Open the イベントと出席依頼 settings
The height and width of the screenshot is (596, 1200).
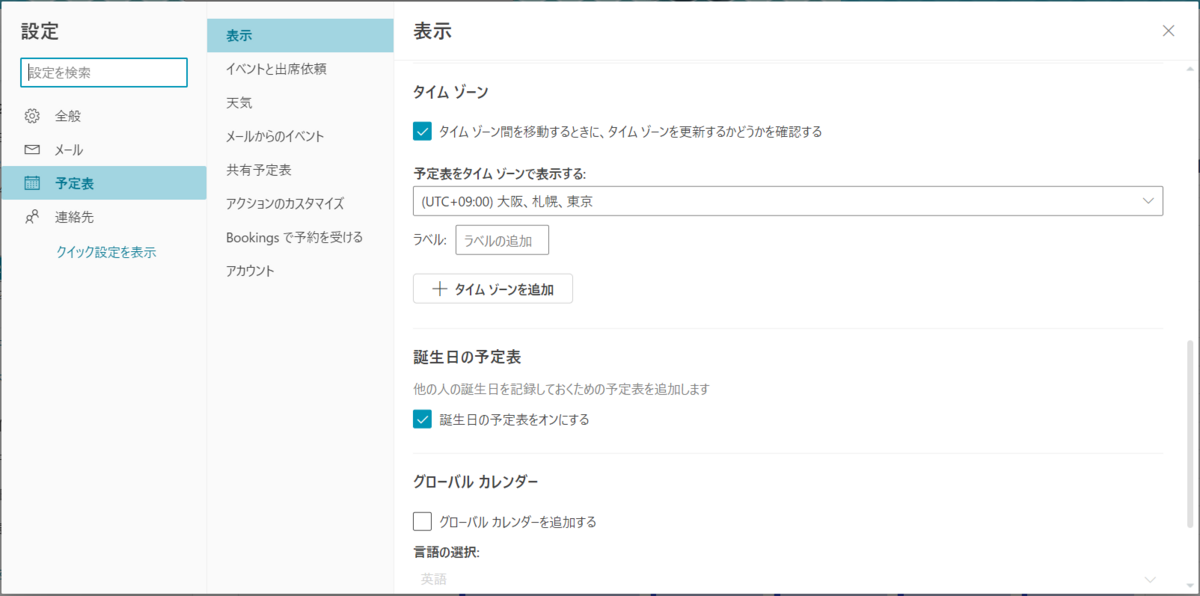pyautogui.click(x=300, y=69)
